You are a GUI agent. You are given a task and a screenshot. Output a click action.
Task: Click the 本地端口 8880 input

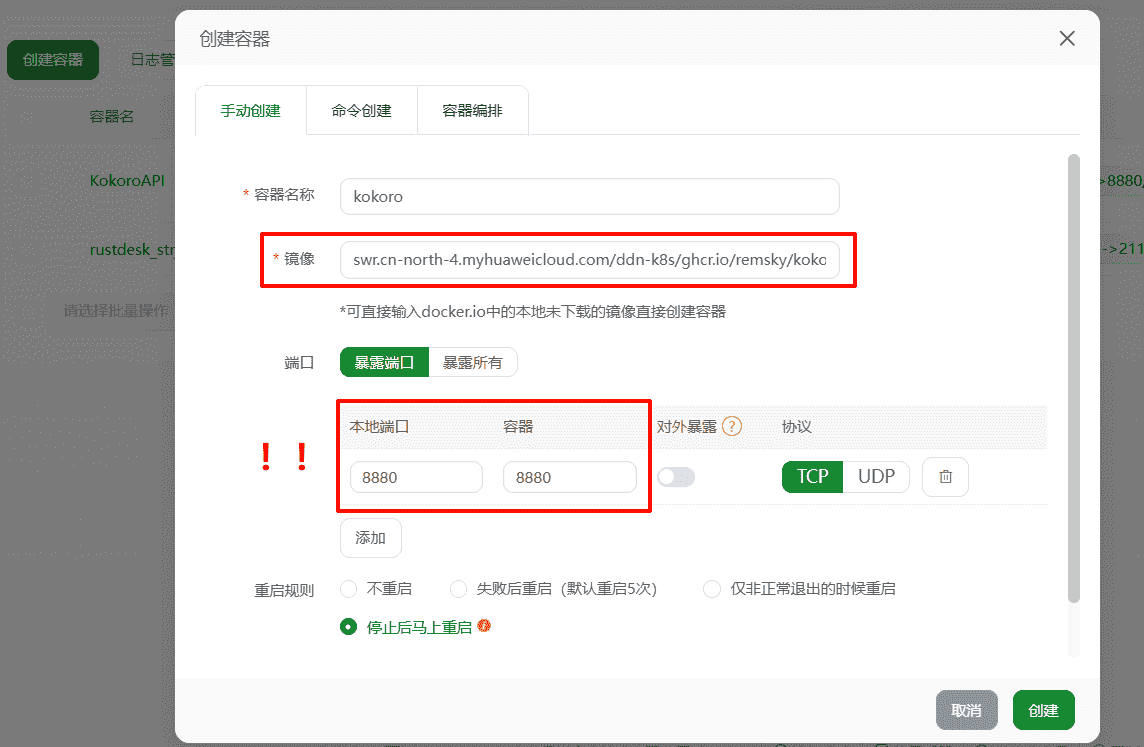click(417, 477)
